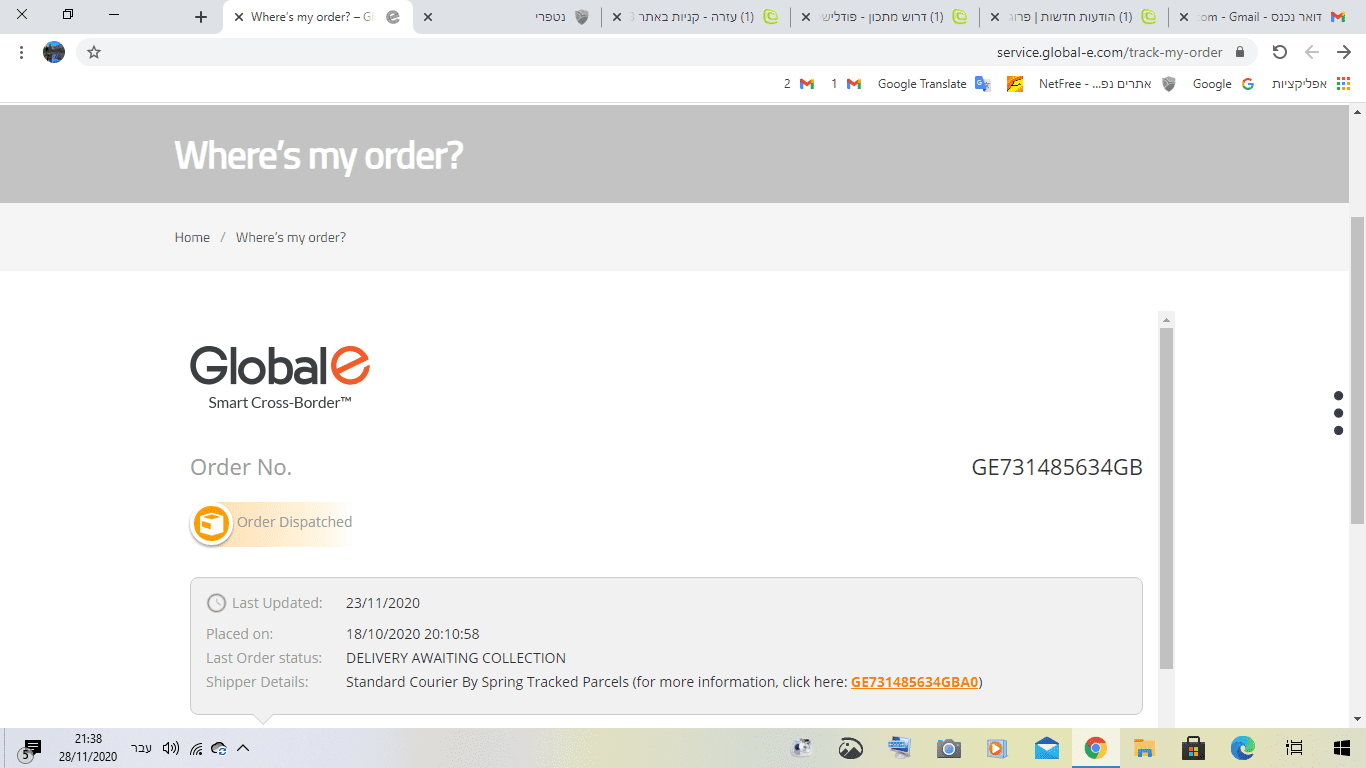Image resolution: width=1366 pixels, height=768 pixels.
Task: Click the inner frame scroll-up arrow
Action: [x=1166, y=319]
